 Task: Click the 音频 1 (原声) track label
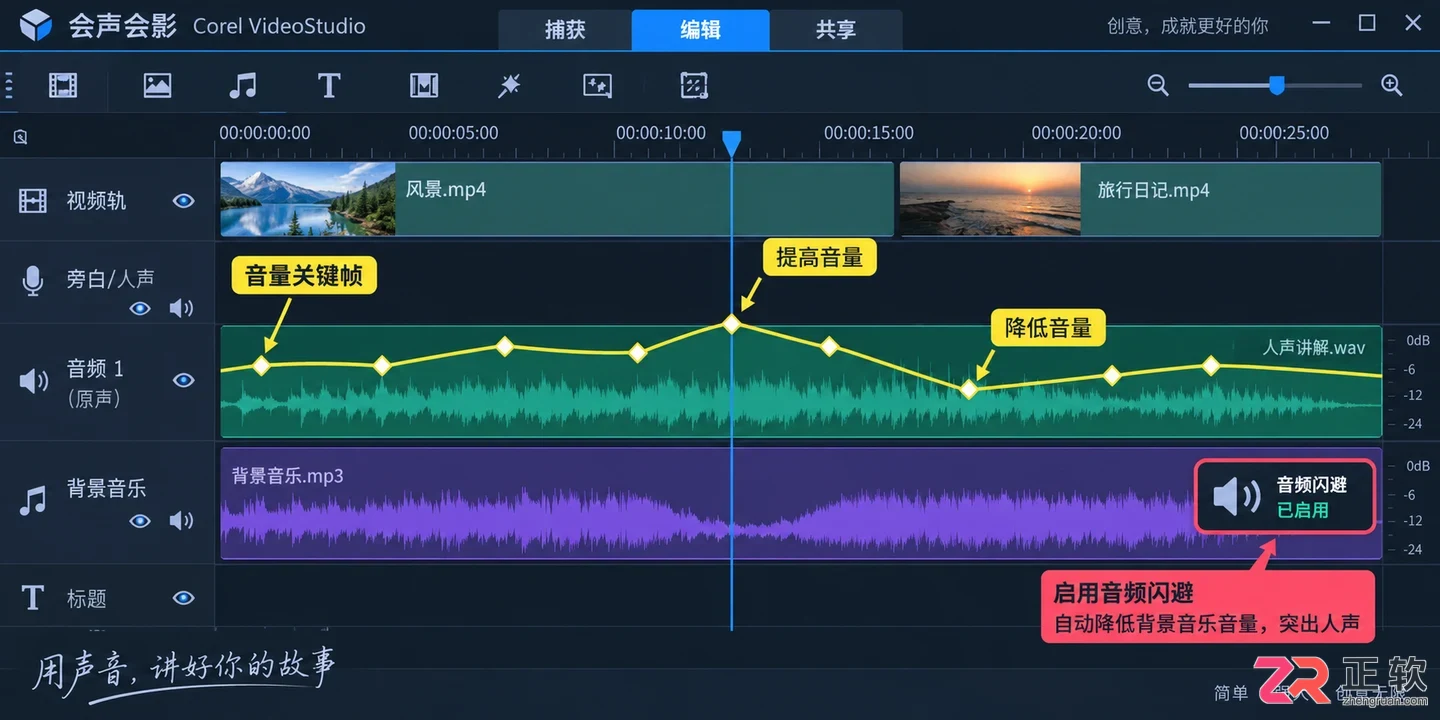coord(95,383)
